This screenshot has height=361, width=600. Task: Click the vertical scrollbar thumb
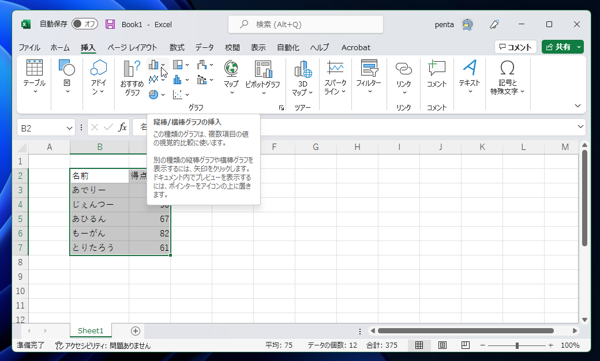click(584, 198)
